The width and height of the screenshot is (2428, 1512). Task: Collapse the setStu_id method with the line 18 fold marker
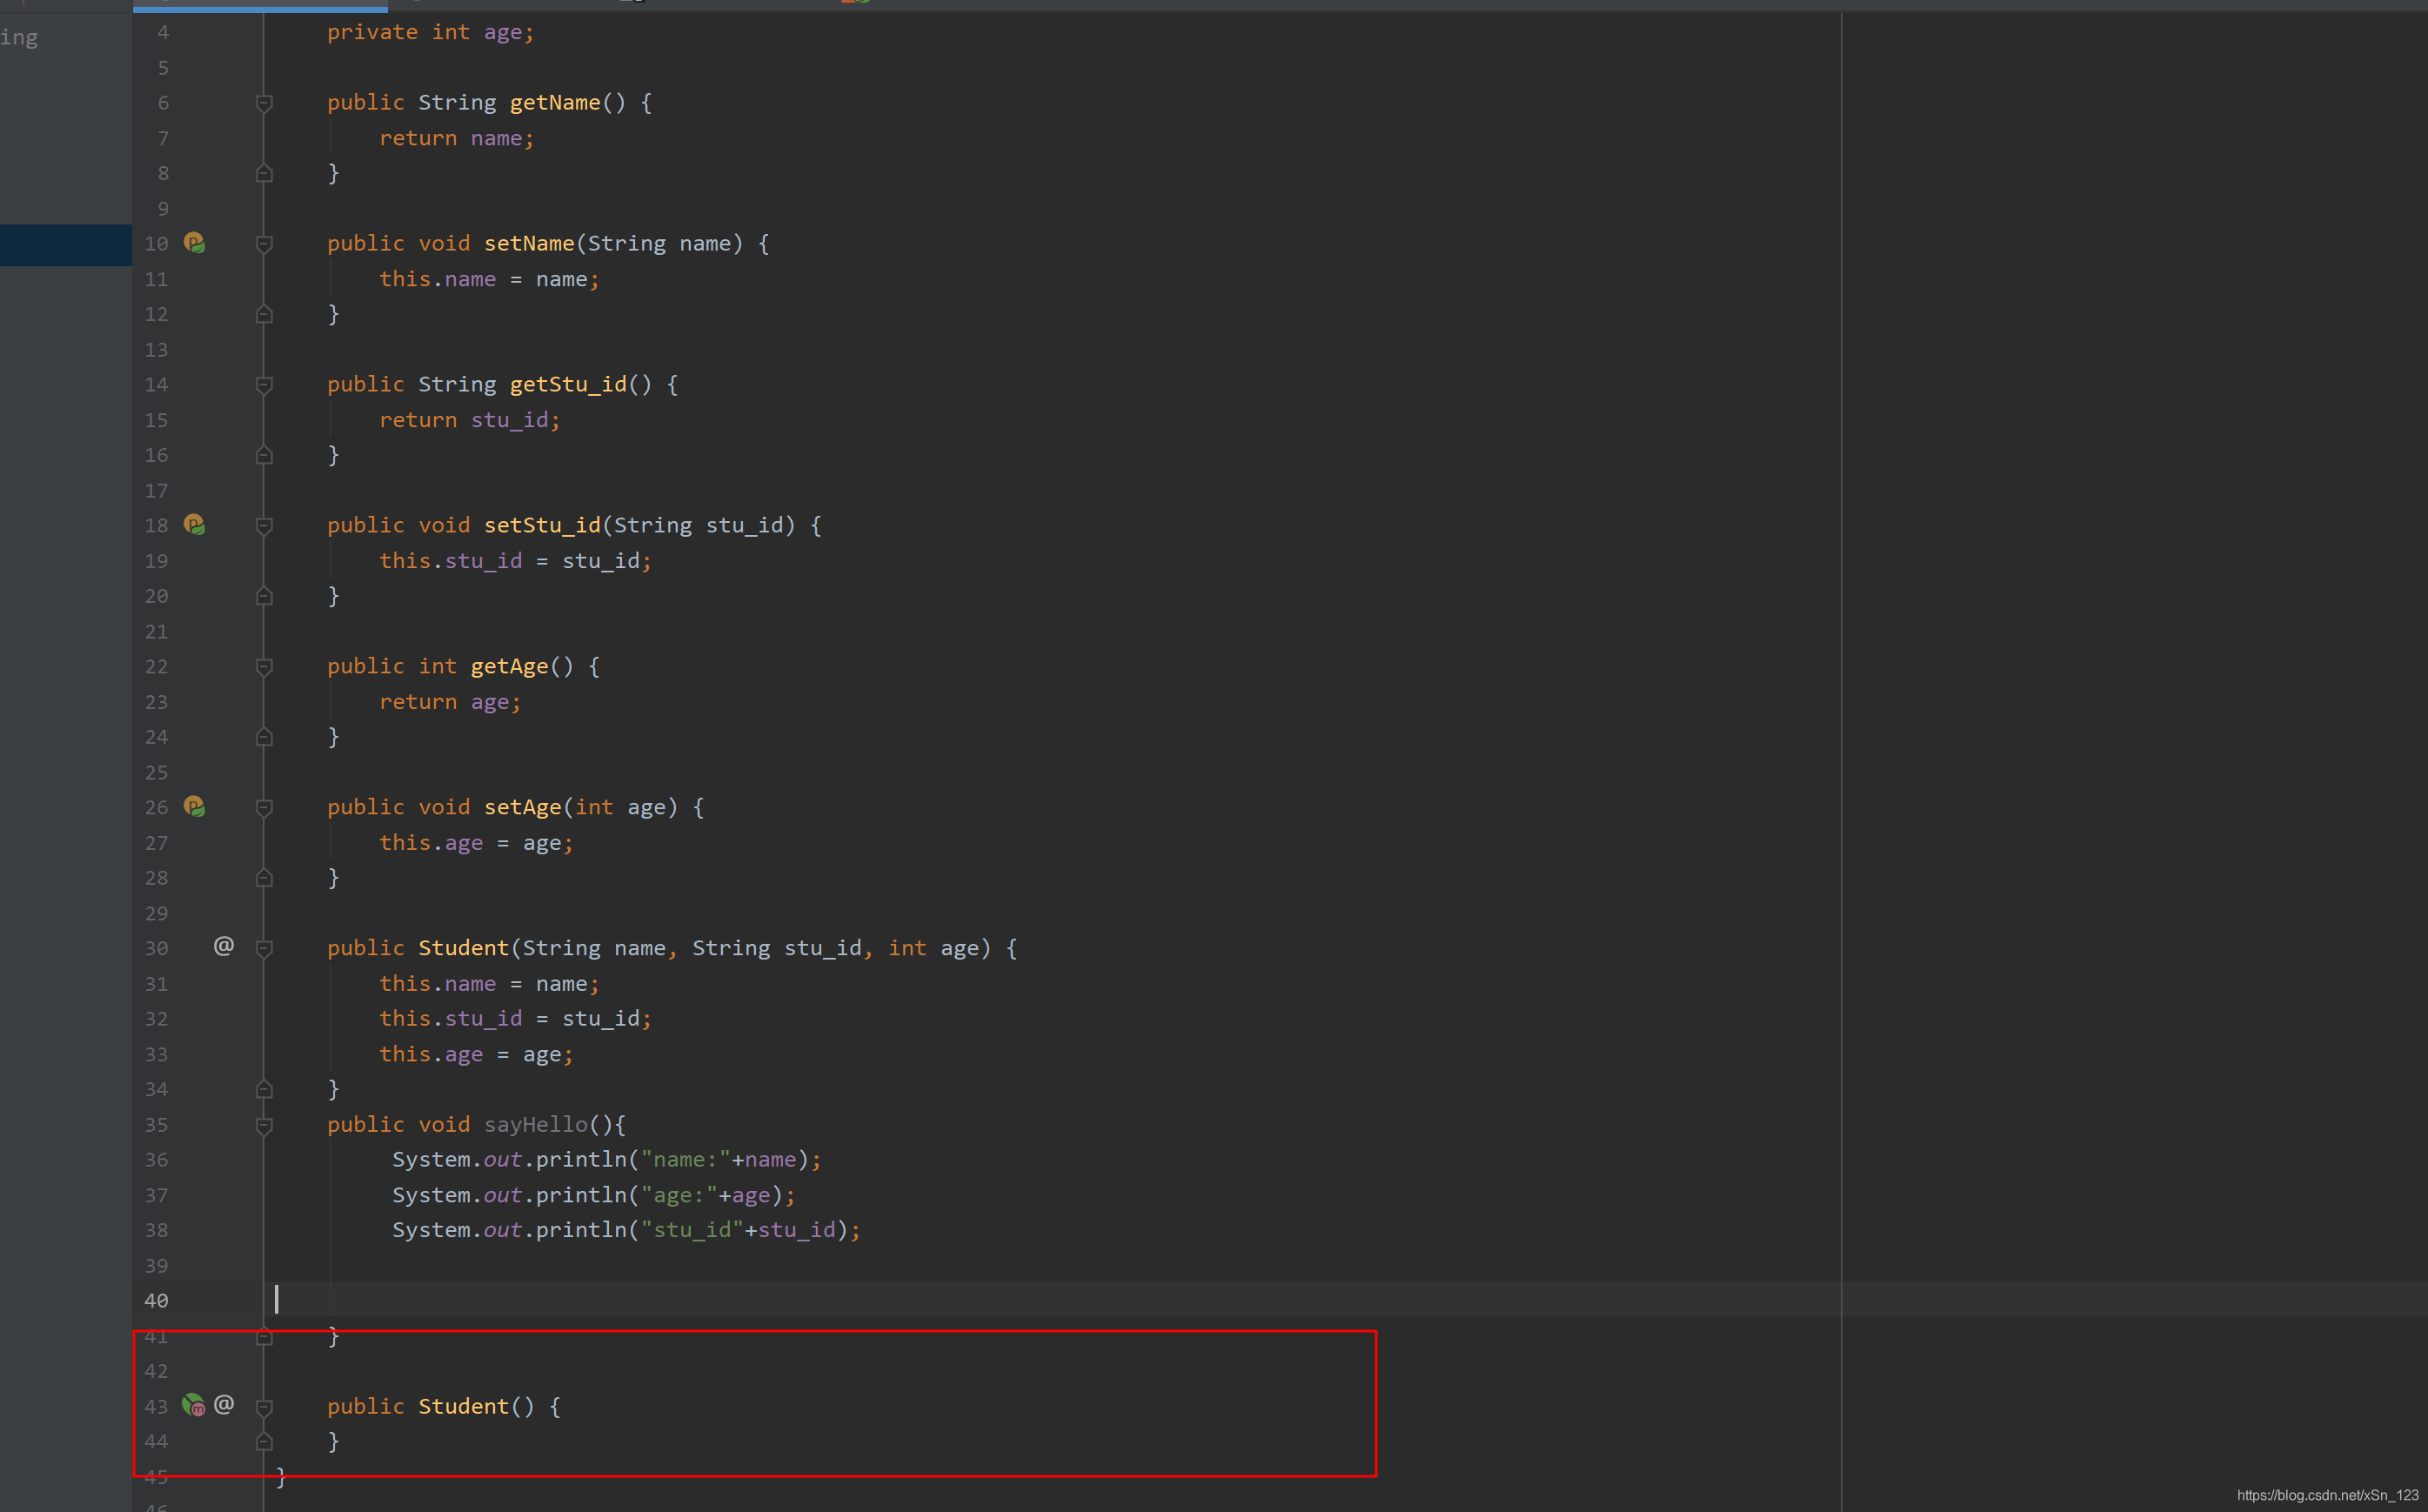tap(264, 526)
